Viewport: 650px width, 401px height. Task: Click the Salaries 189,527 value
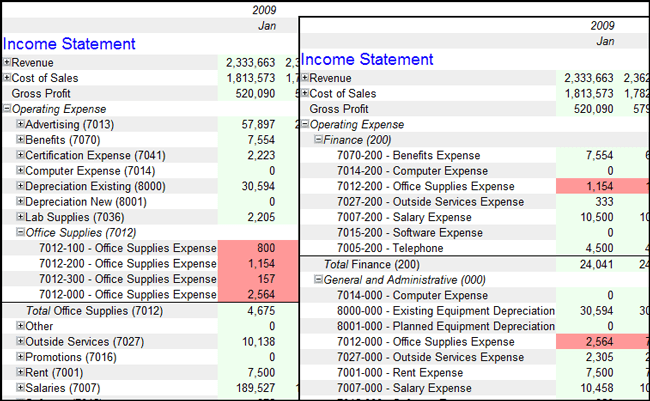pyautogui.click(x=255, y=388)
